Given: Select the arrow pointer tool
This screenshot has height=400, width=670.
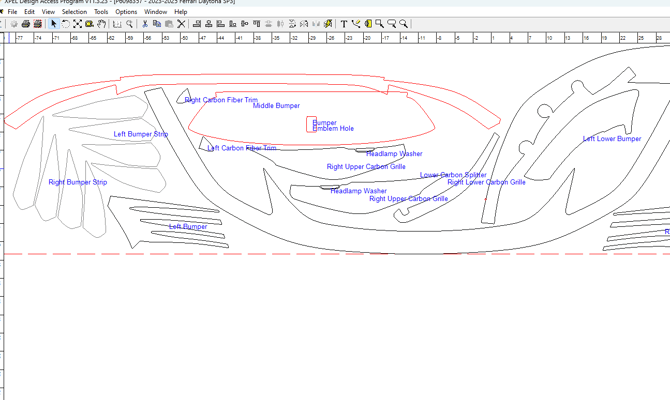Looking at the screenshot, I should pyautogui.click(x=54, y=24).
